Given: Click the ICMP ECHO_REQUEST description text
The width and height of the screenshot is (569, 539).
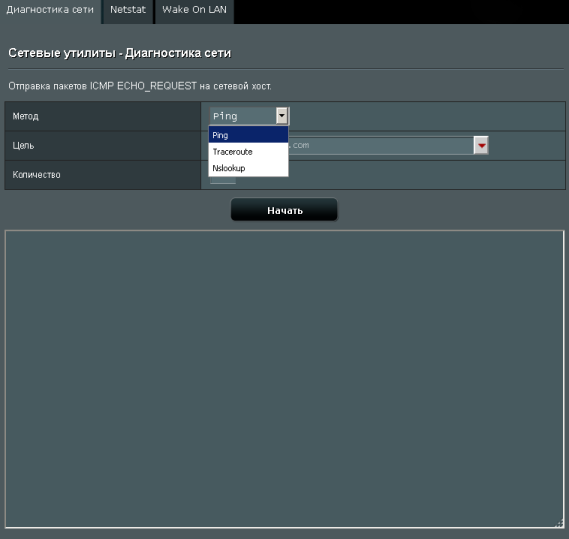Looking at the screenshot, I should [x=140, y=86].
